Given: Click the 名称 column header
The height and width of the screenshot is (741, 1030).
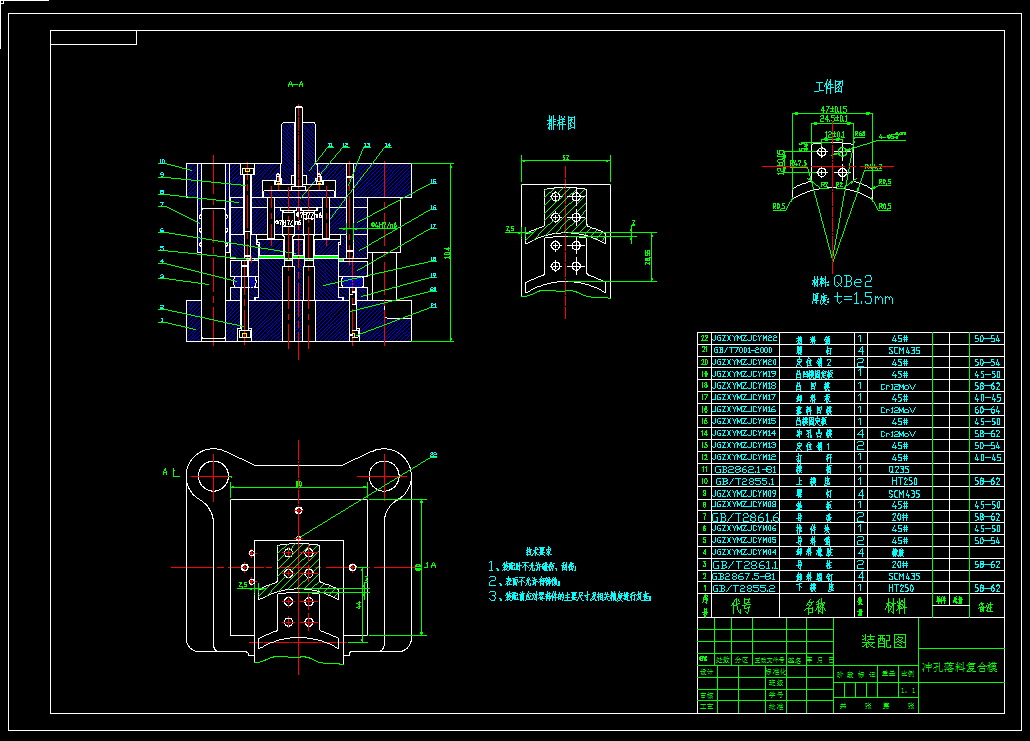Looking at the screenshot, I should click(x=815, y=606).
